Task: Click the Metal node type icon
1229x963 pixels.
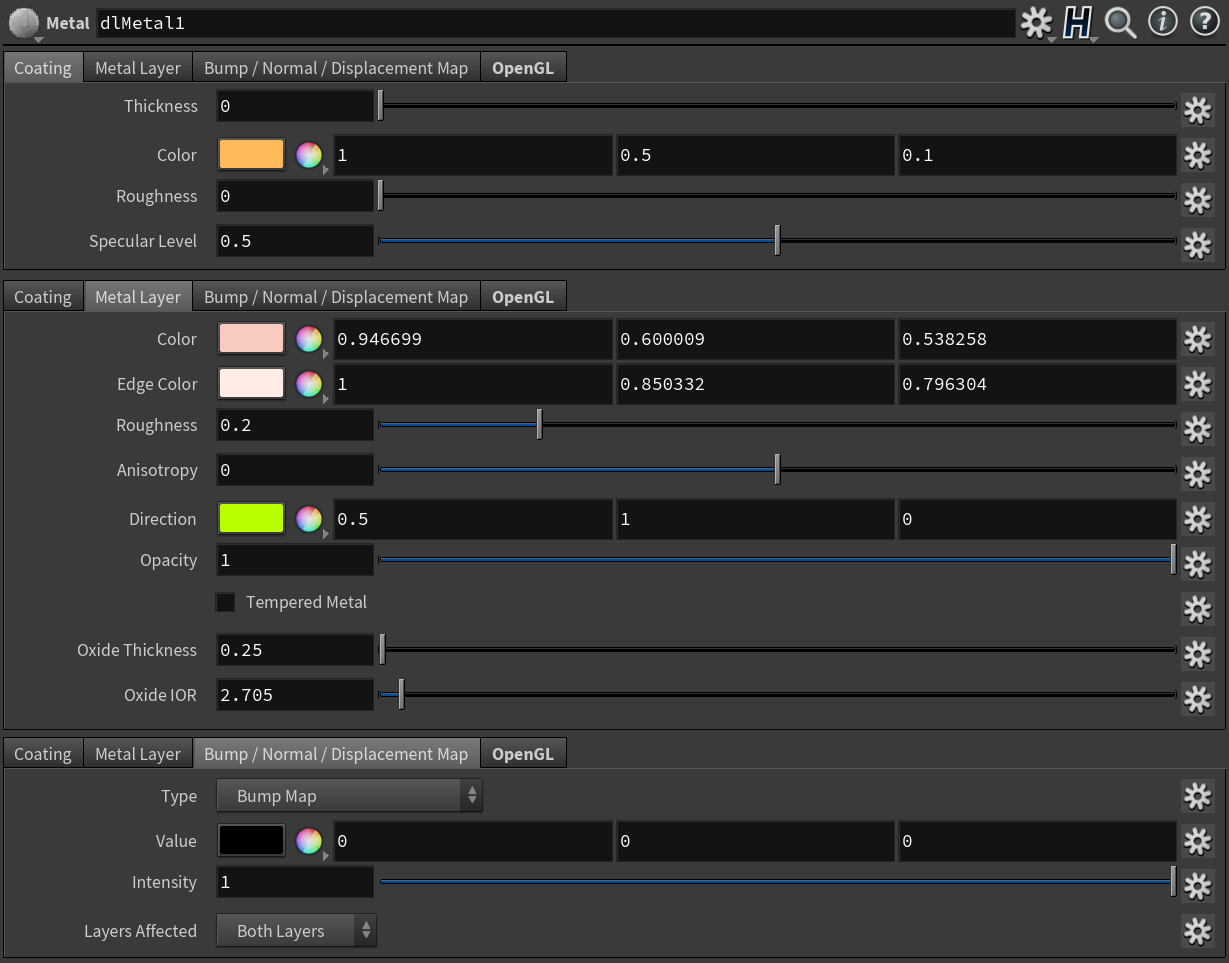Action: tap(23, 22)
